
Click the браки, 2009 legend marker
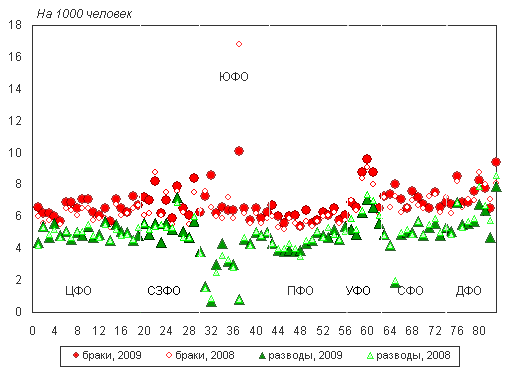[76, 355]
